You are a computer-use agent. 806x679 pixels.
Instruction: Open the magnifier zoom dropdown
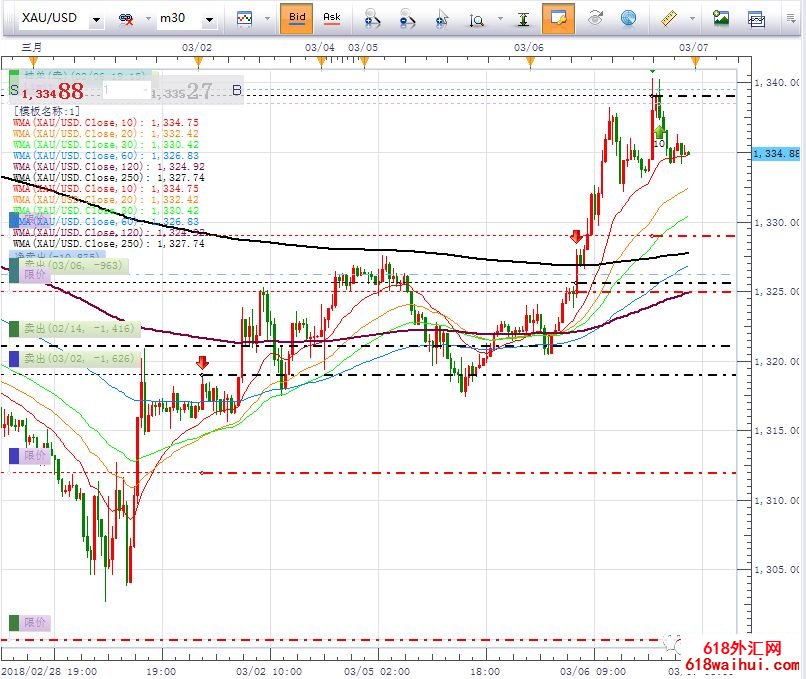[x=481, y=18]
